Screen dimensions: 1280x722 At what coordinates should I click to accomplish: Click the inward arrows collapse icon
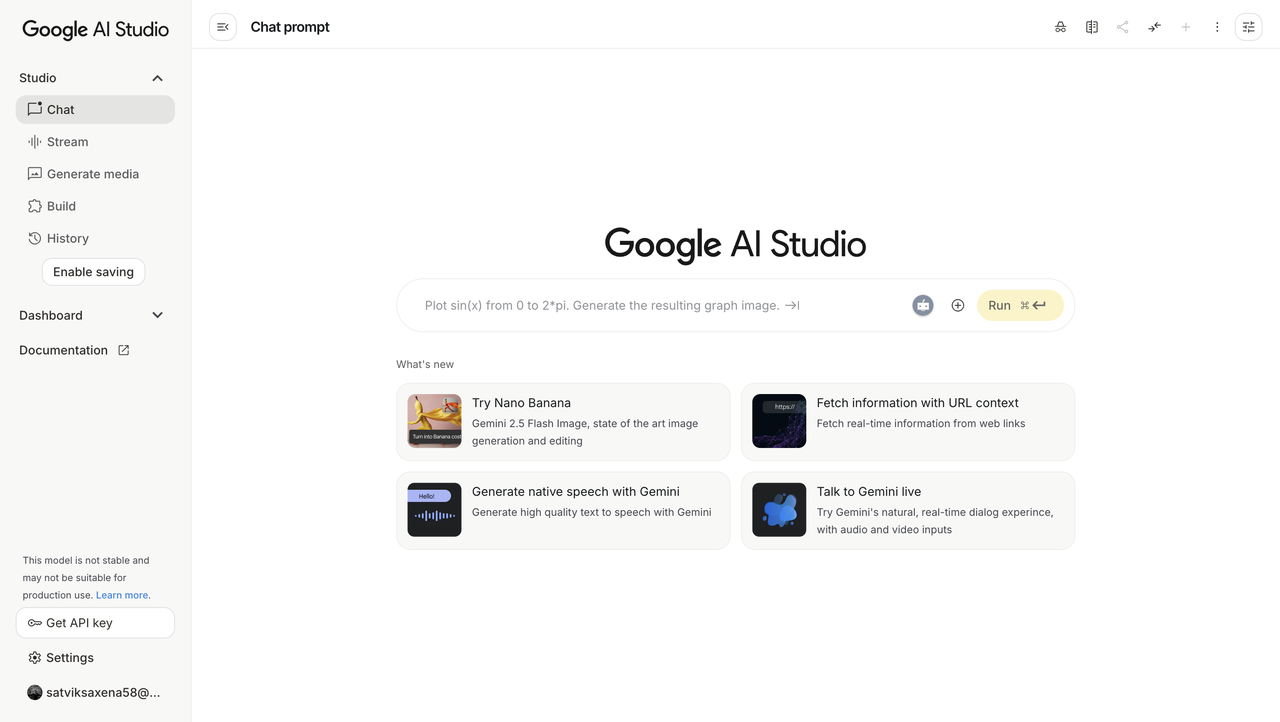[1154, 27]
